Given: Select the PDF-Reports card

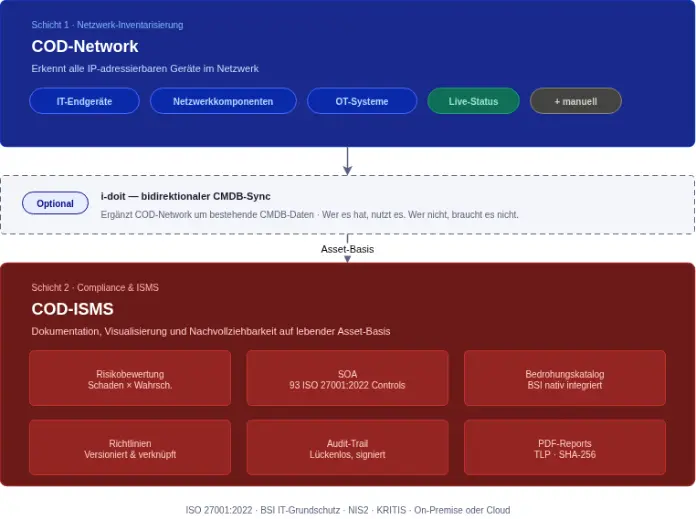Looking at the screenshot, I should coord(564,448).
